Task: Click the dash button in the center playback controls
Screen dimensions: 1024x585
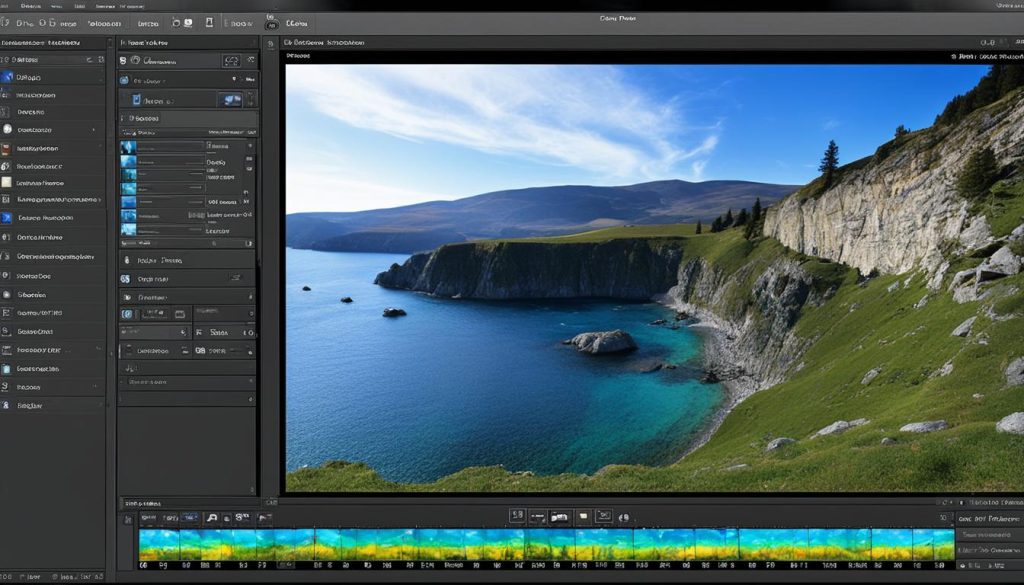Action: click(x=537, y=517)
